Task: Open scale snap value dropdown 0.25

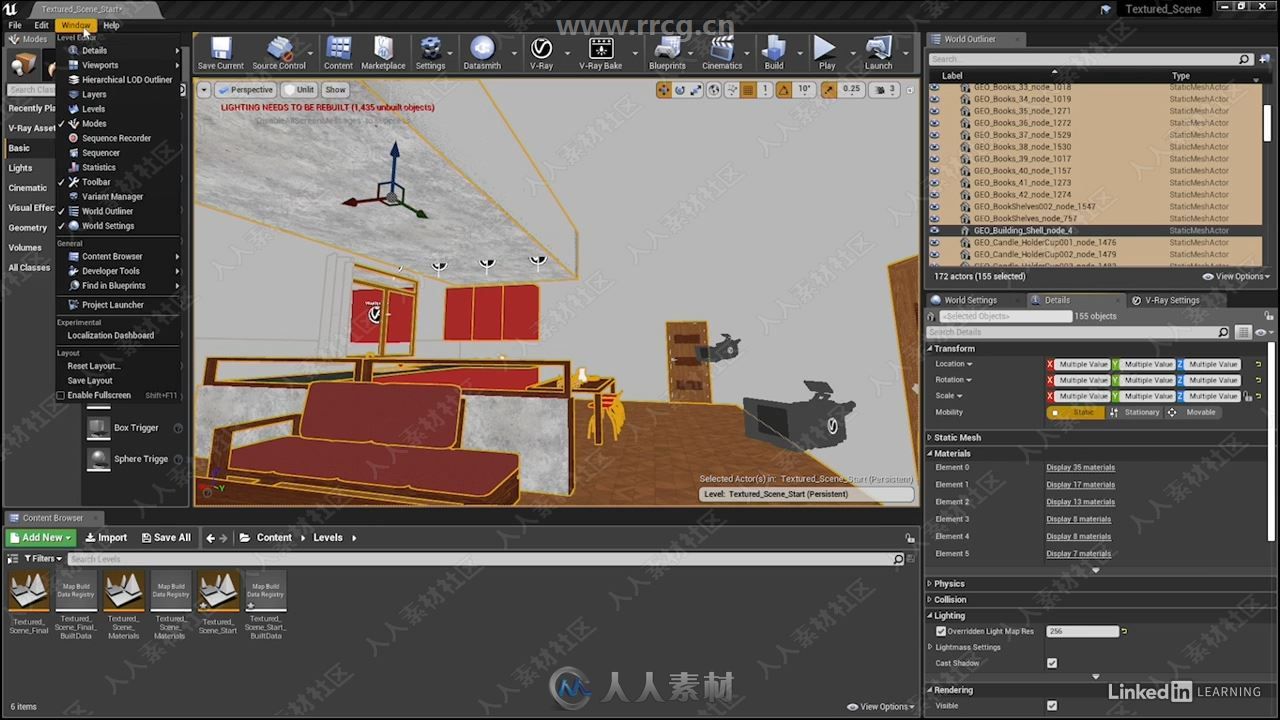Action: pyautogui.click(x=851, y=90)
